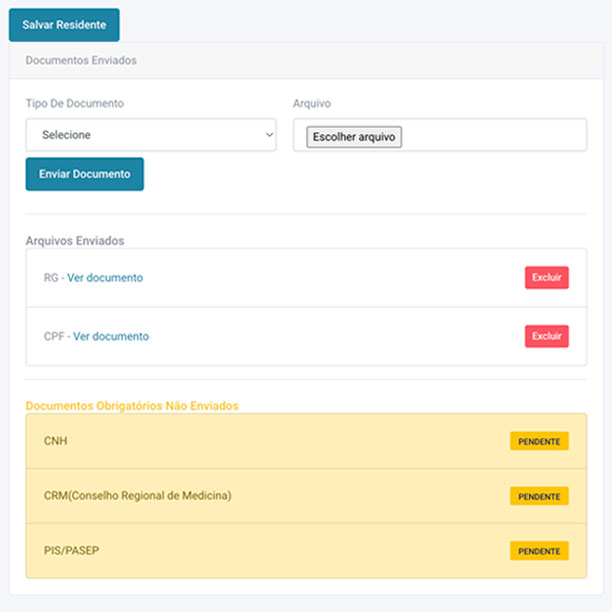Click the Documentos Enviados panel header
612x612 pixels.
pyautogui.click(x=81, y=60)
